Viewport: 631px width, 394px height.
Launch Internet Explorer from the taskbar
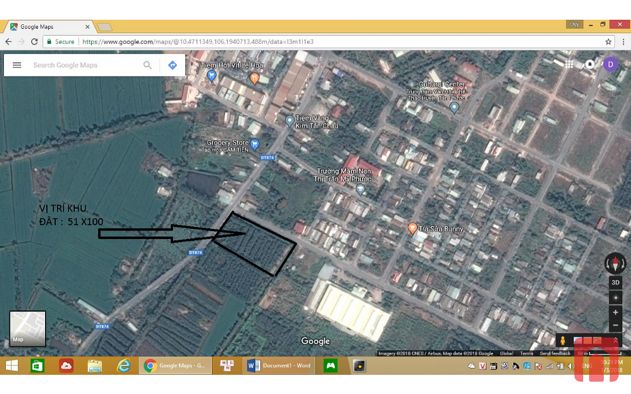(123, 365)
